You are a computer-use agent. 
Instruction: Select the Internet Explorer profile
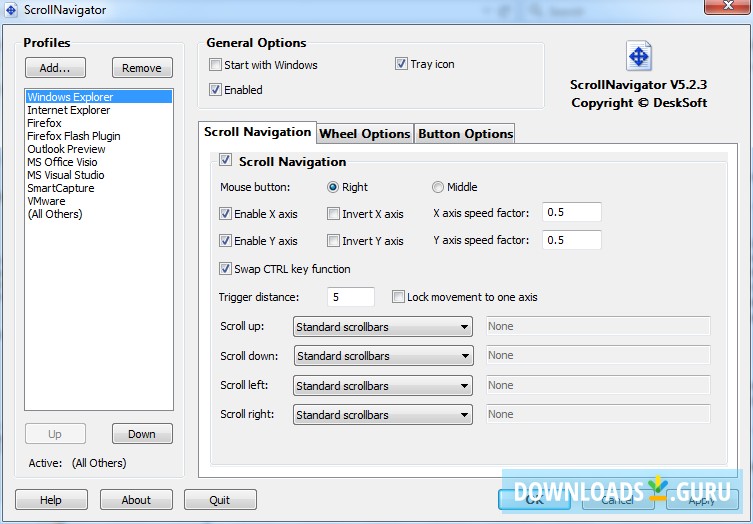tap(98, 110)
